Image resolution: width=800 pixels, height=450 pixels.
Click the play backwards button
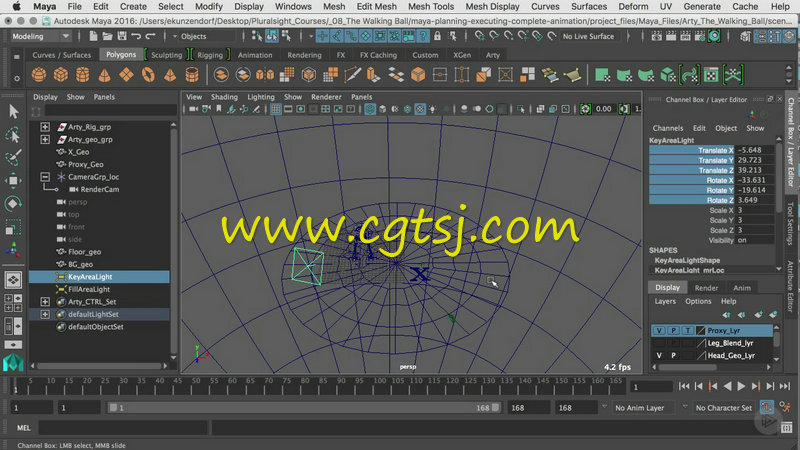point(728,386)
